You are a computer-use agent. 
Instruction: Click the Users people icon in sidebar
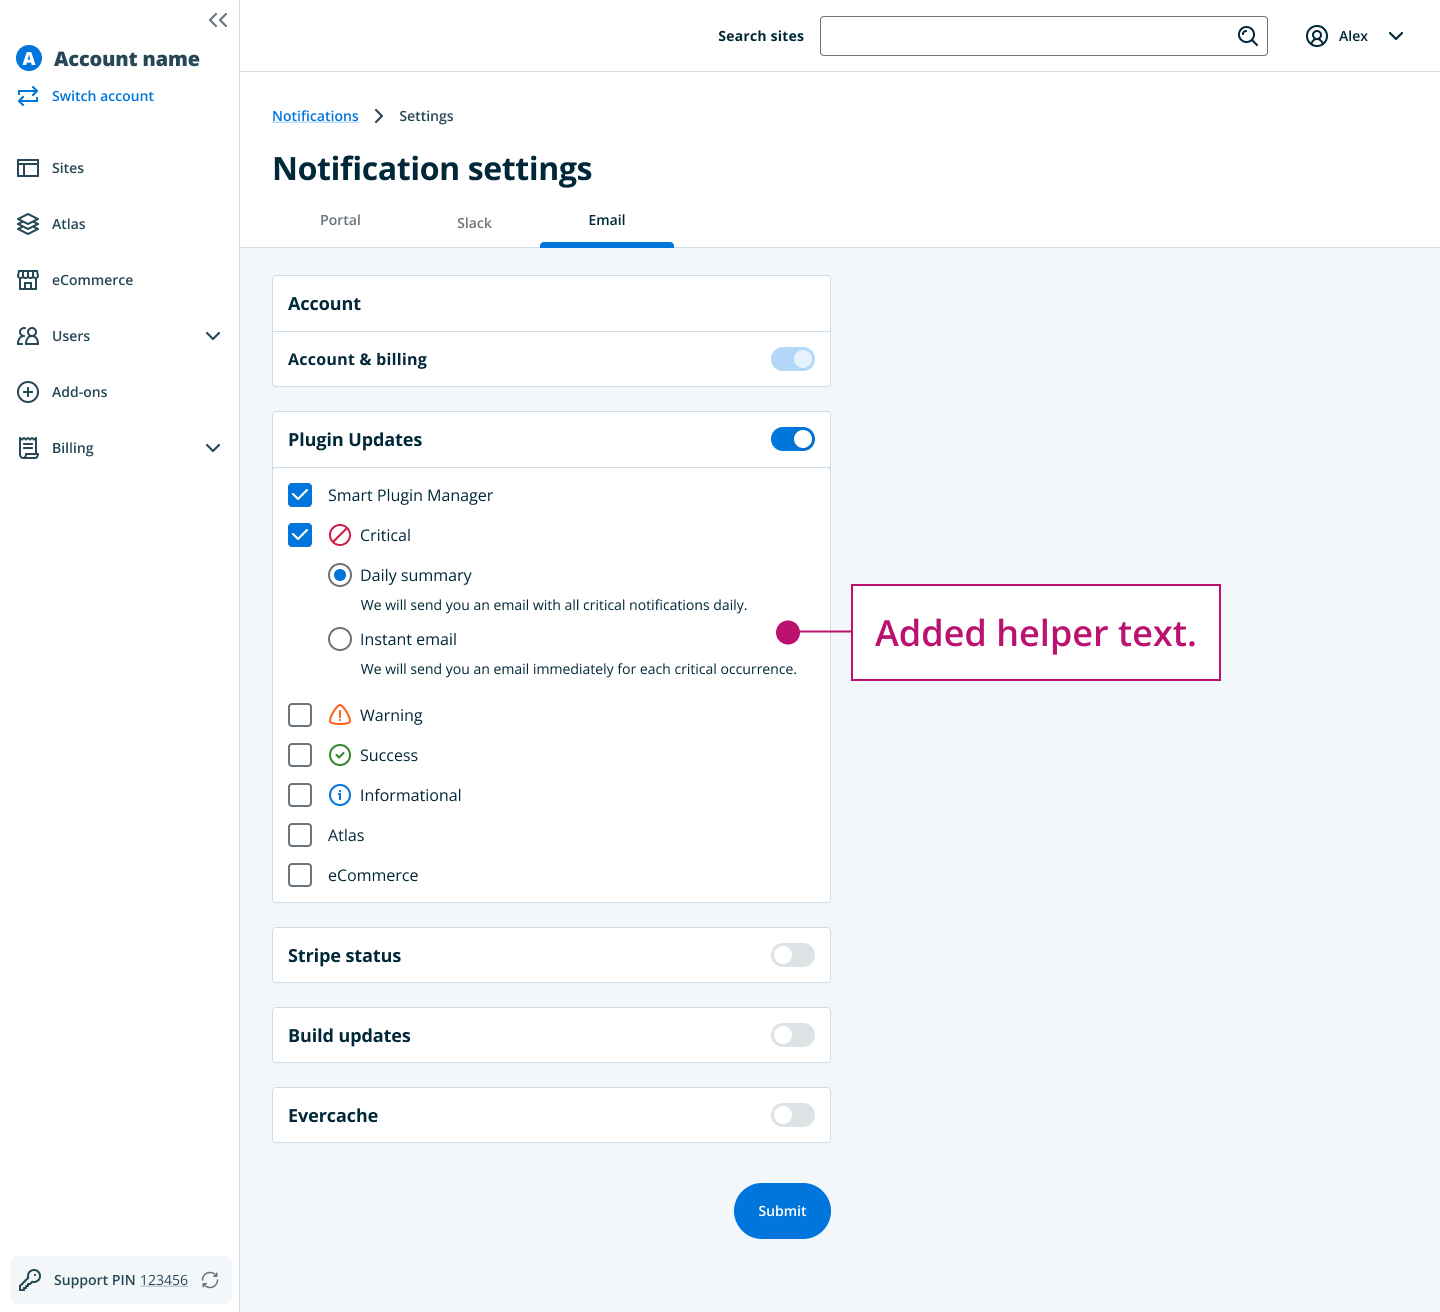[28, 336]
